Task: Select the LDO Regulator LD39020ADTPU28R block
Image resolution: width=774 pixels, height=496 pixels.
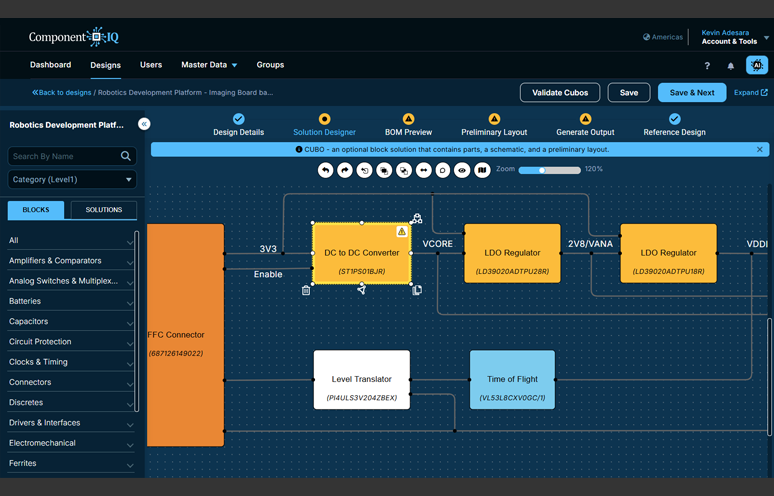Action: click(x=512, y=253)
